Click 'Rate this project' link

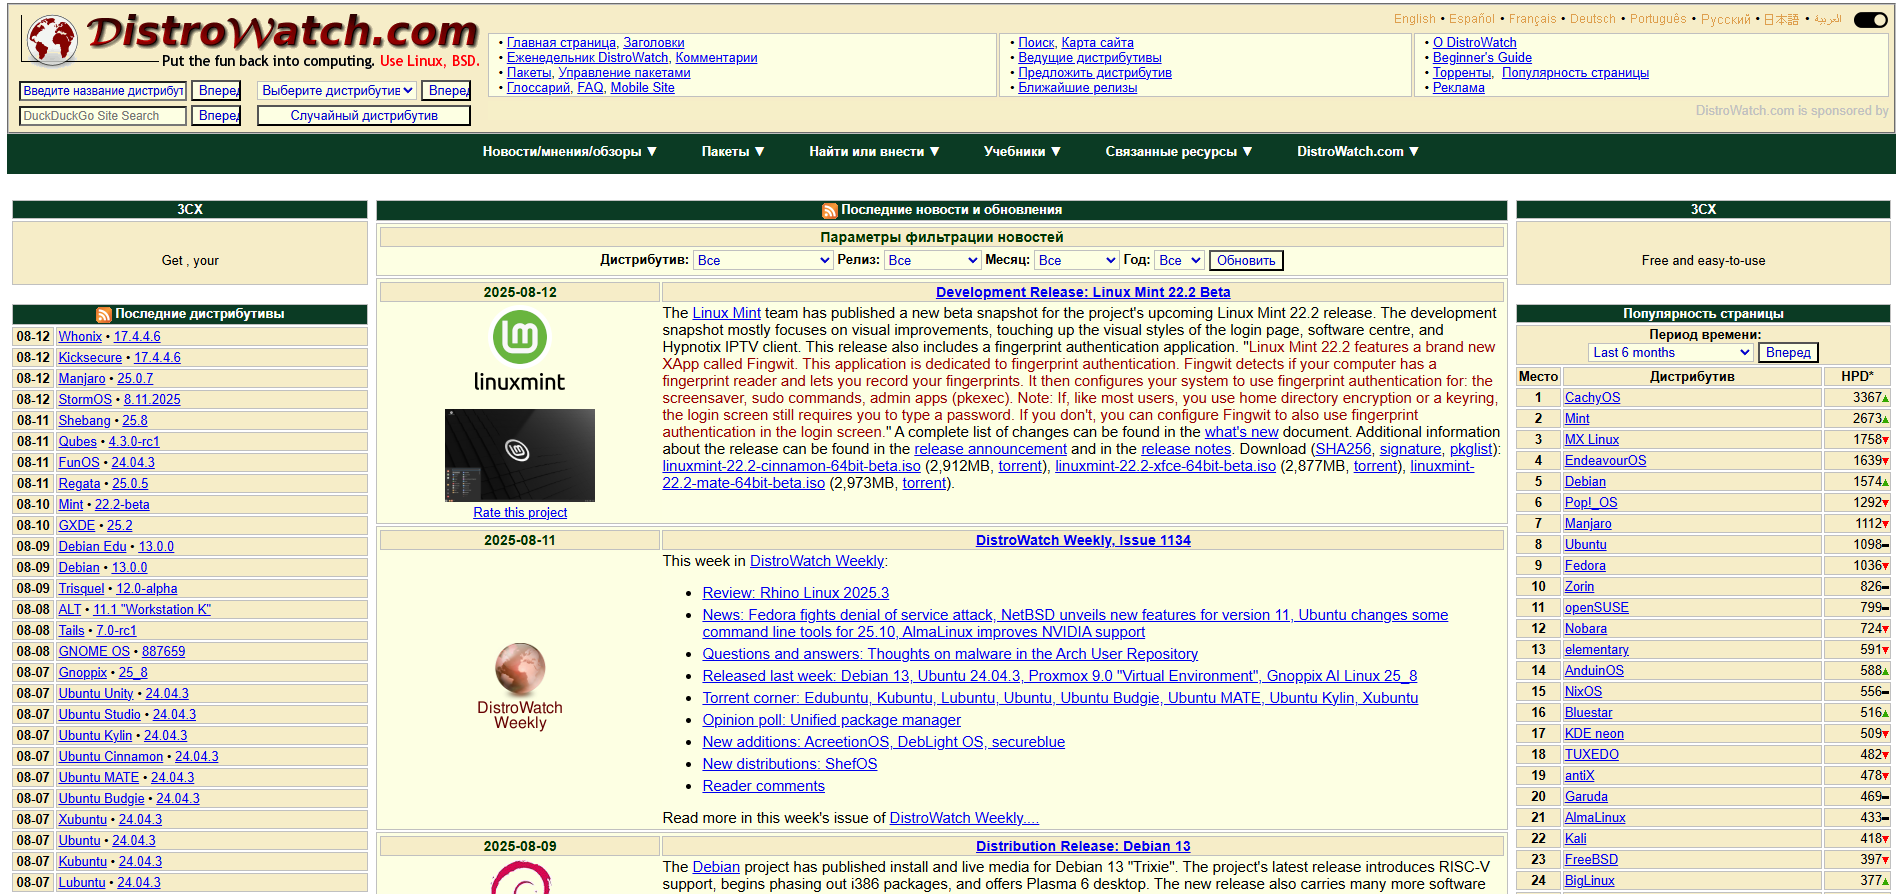pos(520,513)
